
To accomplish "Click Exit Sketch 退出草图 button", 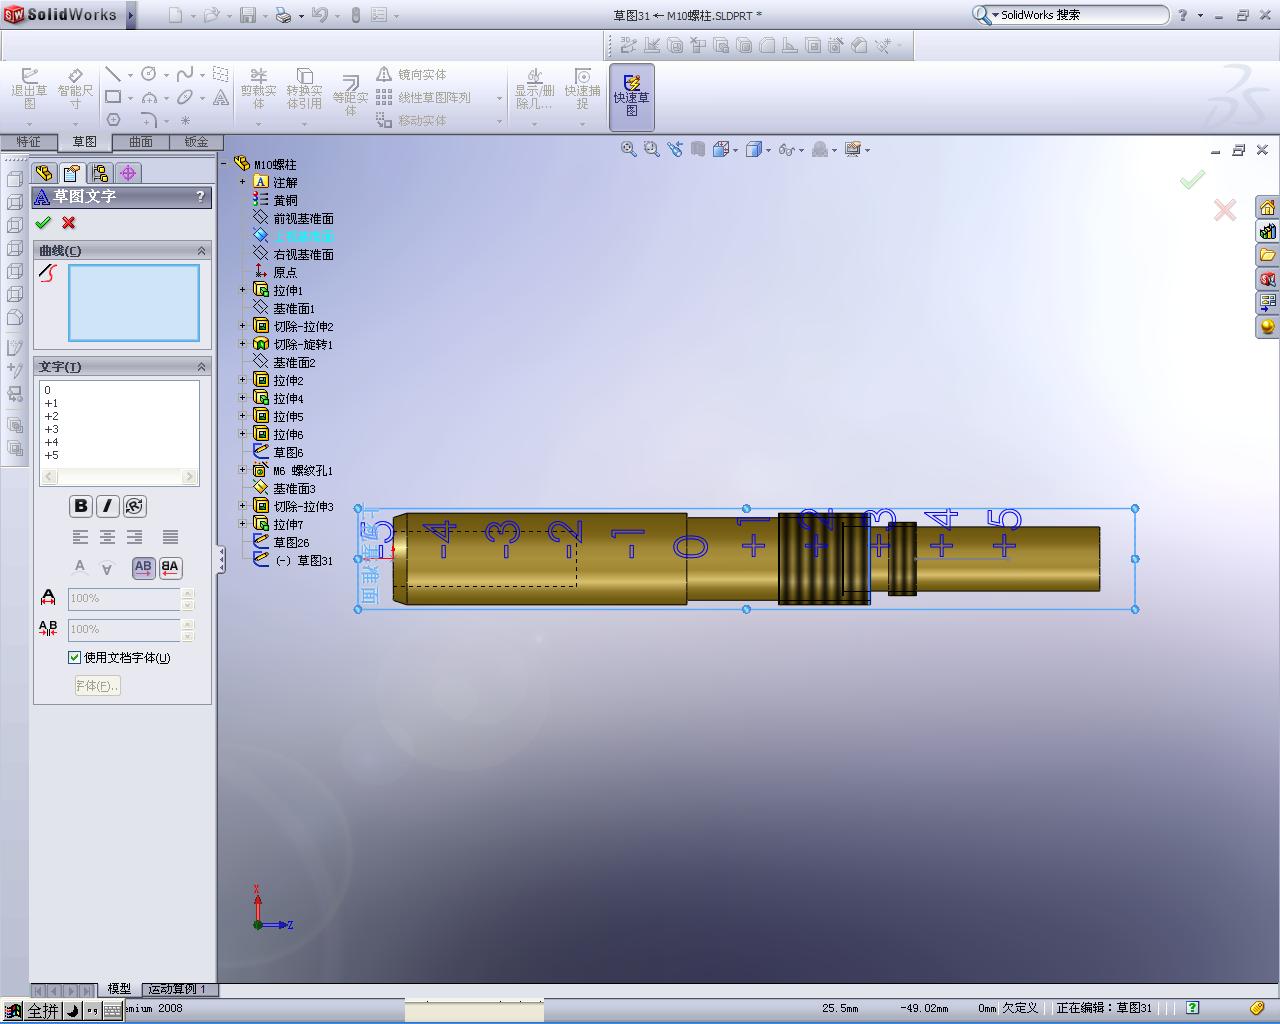I will pyautogui.click(x=29, y=90).
